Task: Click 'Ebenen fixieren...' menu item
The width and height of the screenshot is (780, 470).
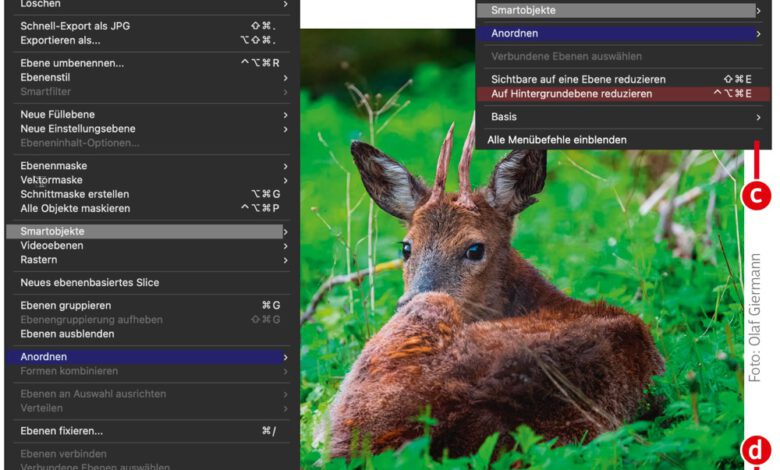Action: coord(62,431)
